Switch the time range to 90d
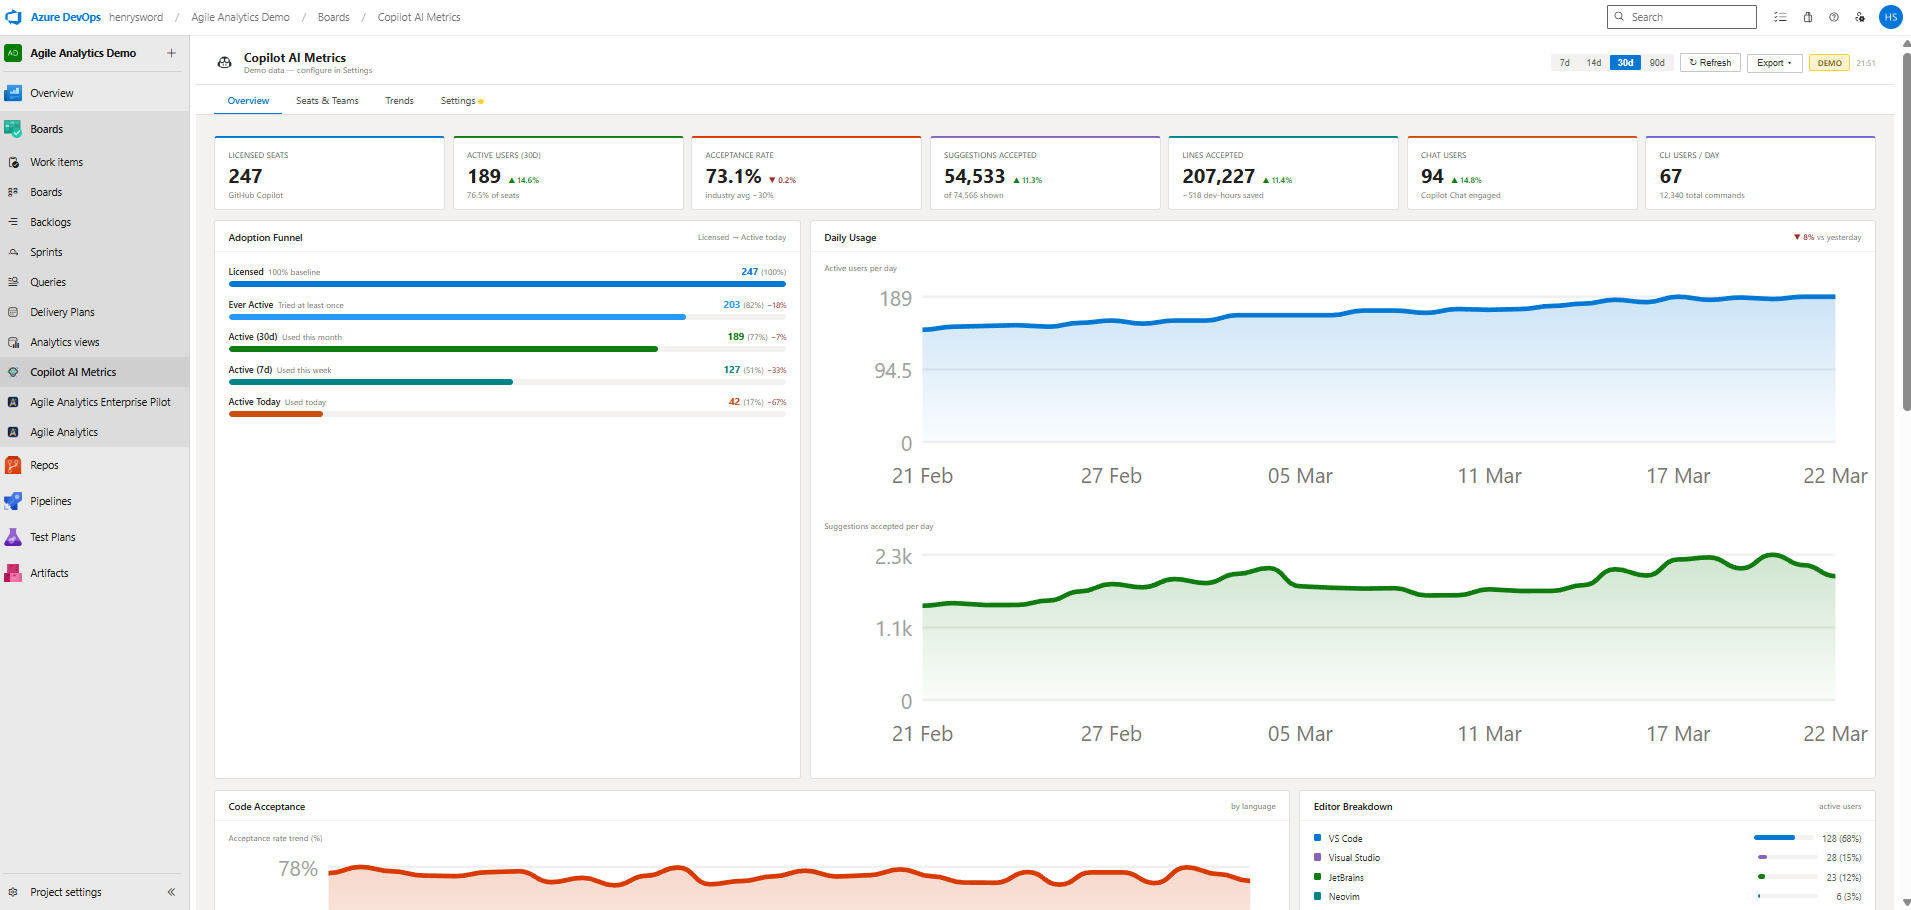Viewport: 1911px width, 910px height. pyautogui.click(x=1656, y=62)
